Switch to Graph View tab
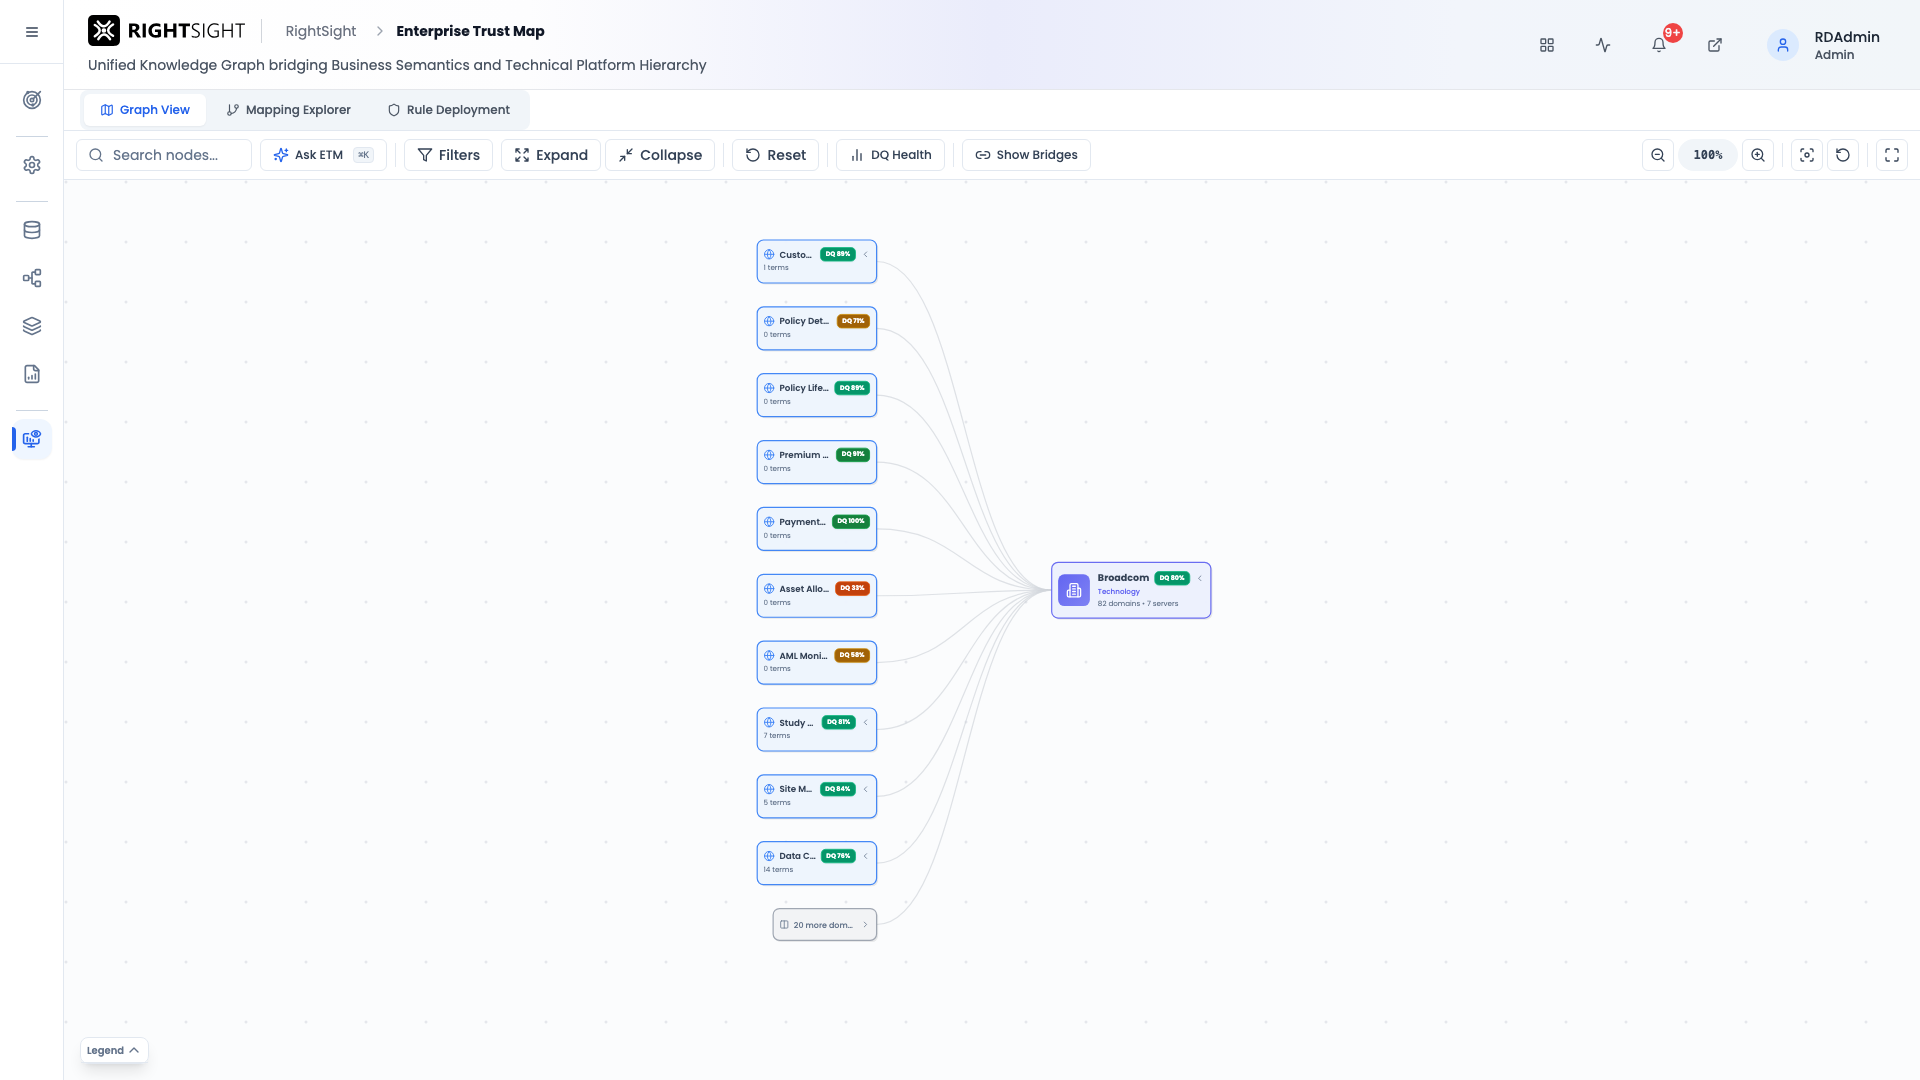The height and width of the screenshot is (1080, 1920). coord(145,110)
